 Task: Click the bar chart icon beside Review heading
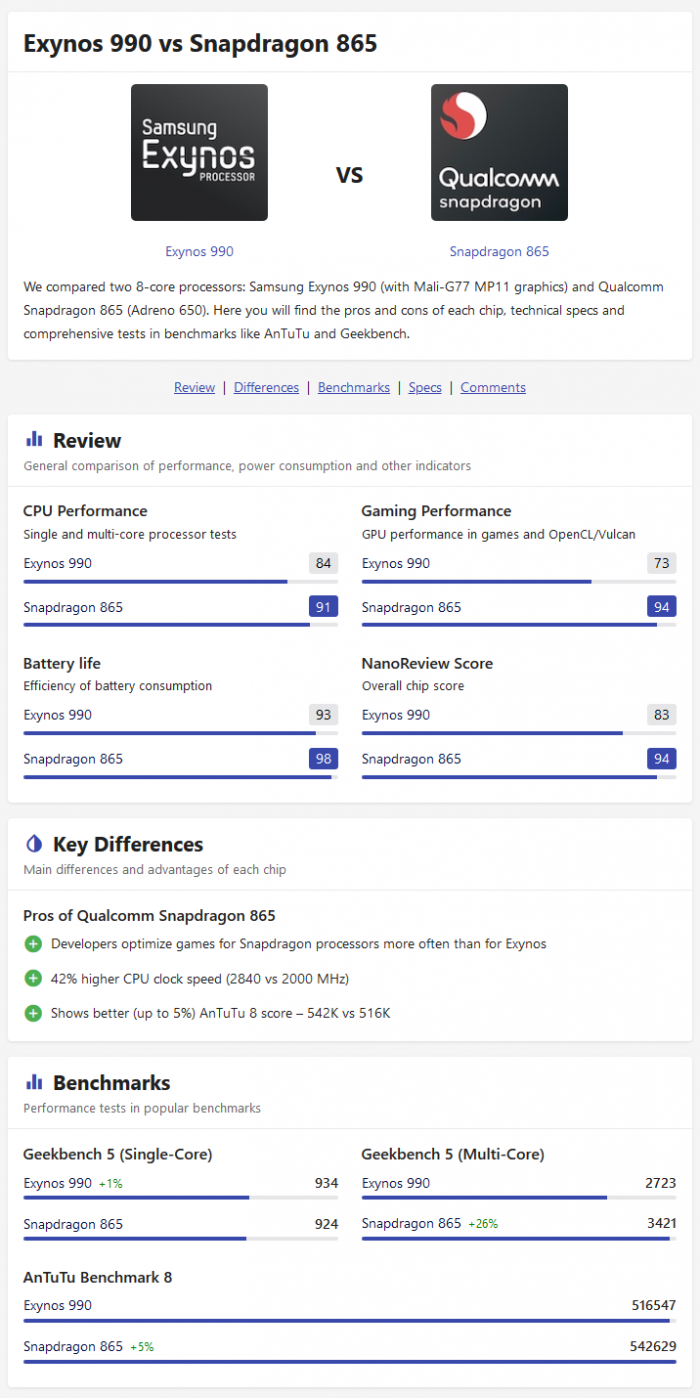tap(33, 438)
